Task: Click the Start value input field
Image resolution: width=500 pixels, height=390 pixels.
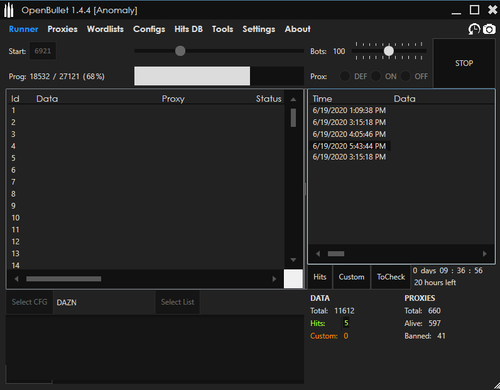Action: (x=43, y=51)
